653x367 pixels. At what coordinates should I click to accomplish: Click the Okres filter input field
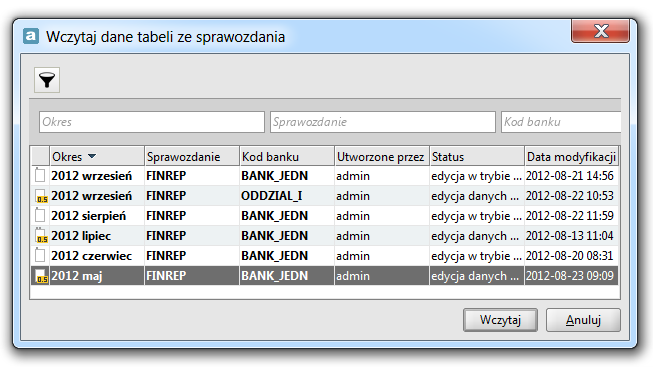point(152,122)
